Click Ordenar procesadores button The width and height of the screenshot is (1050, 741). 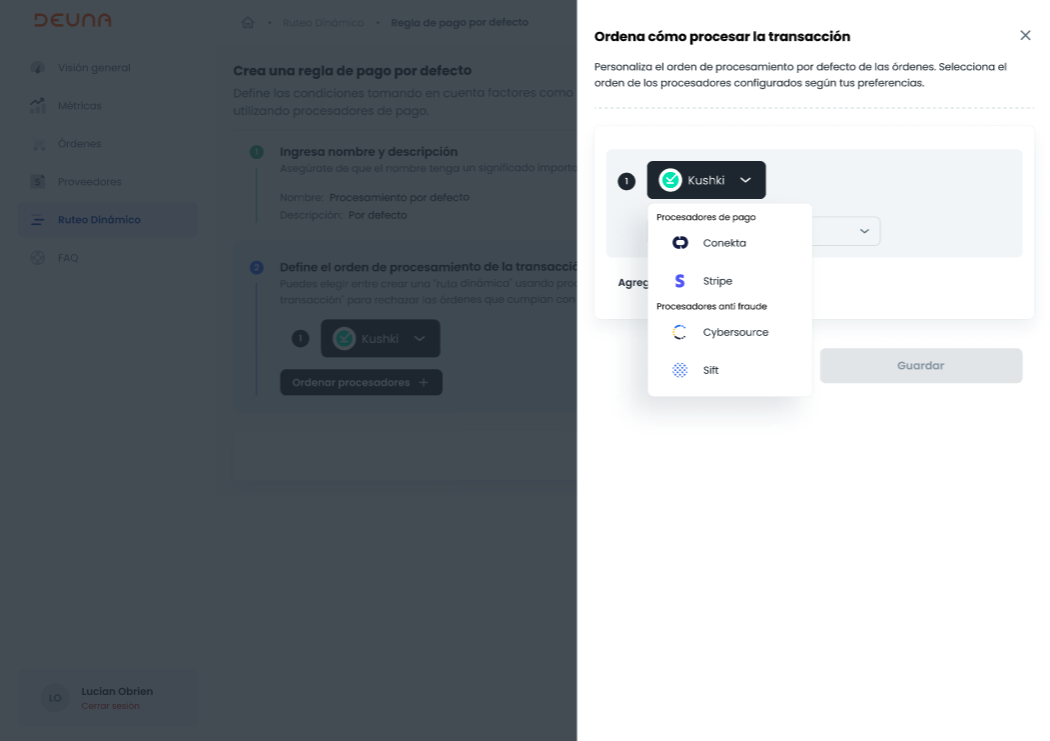tap(361, 382)
